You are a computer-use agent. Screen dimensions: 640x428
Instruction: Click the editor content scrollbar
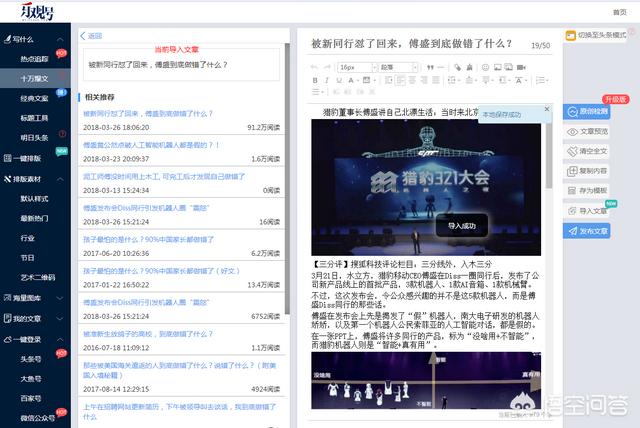coord(549,155)
